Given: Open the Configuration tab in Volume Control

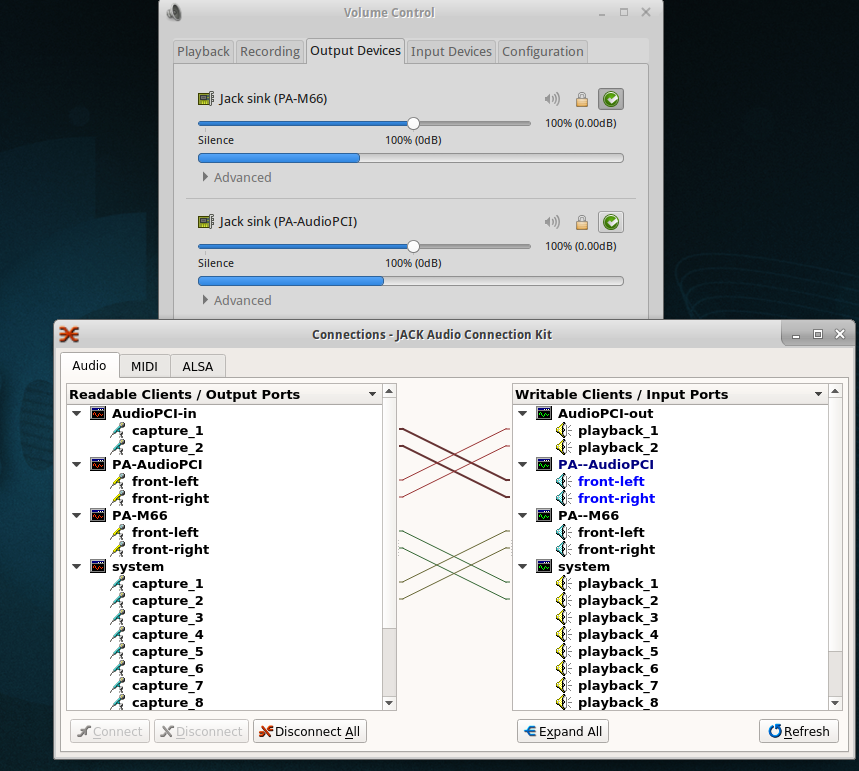Looking at the screenshot, I should coord(543,52).
